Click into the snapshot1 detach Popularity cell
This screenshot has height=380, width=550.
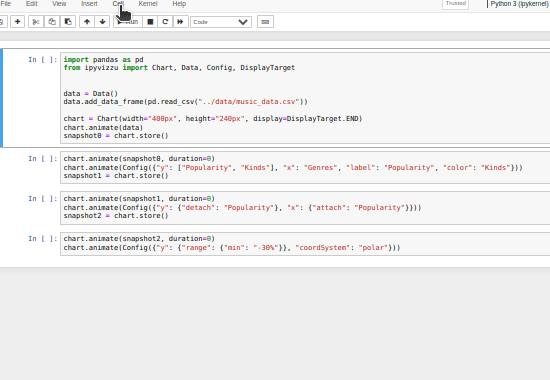305,207
